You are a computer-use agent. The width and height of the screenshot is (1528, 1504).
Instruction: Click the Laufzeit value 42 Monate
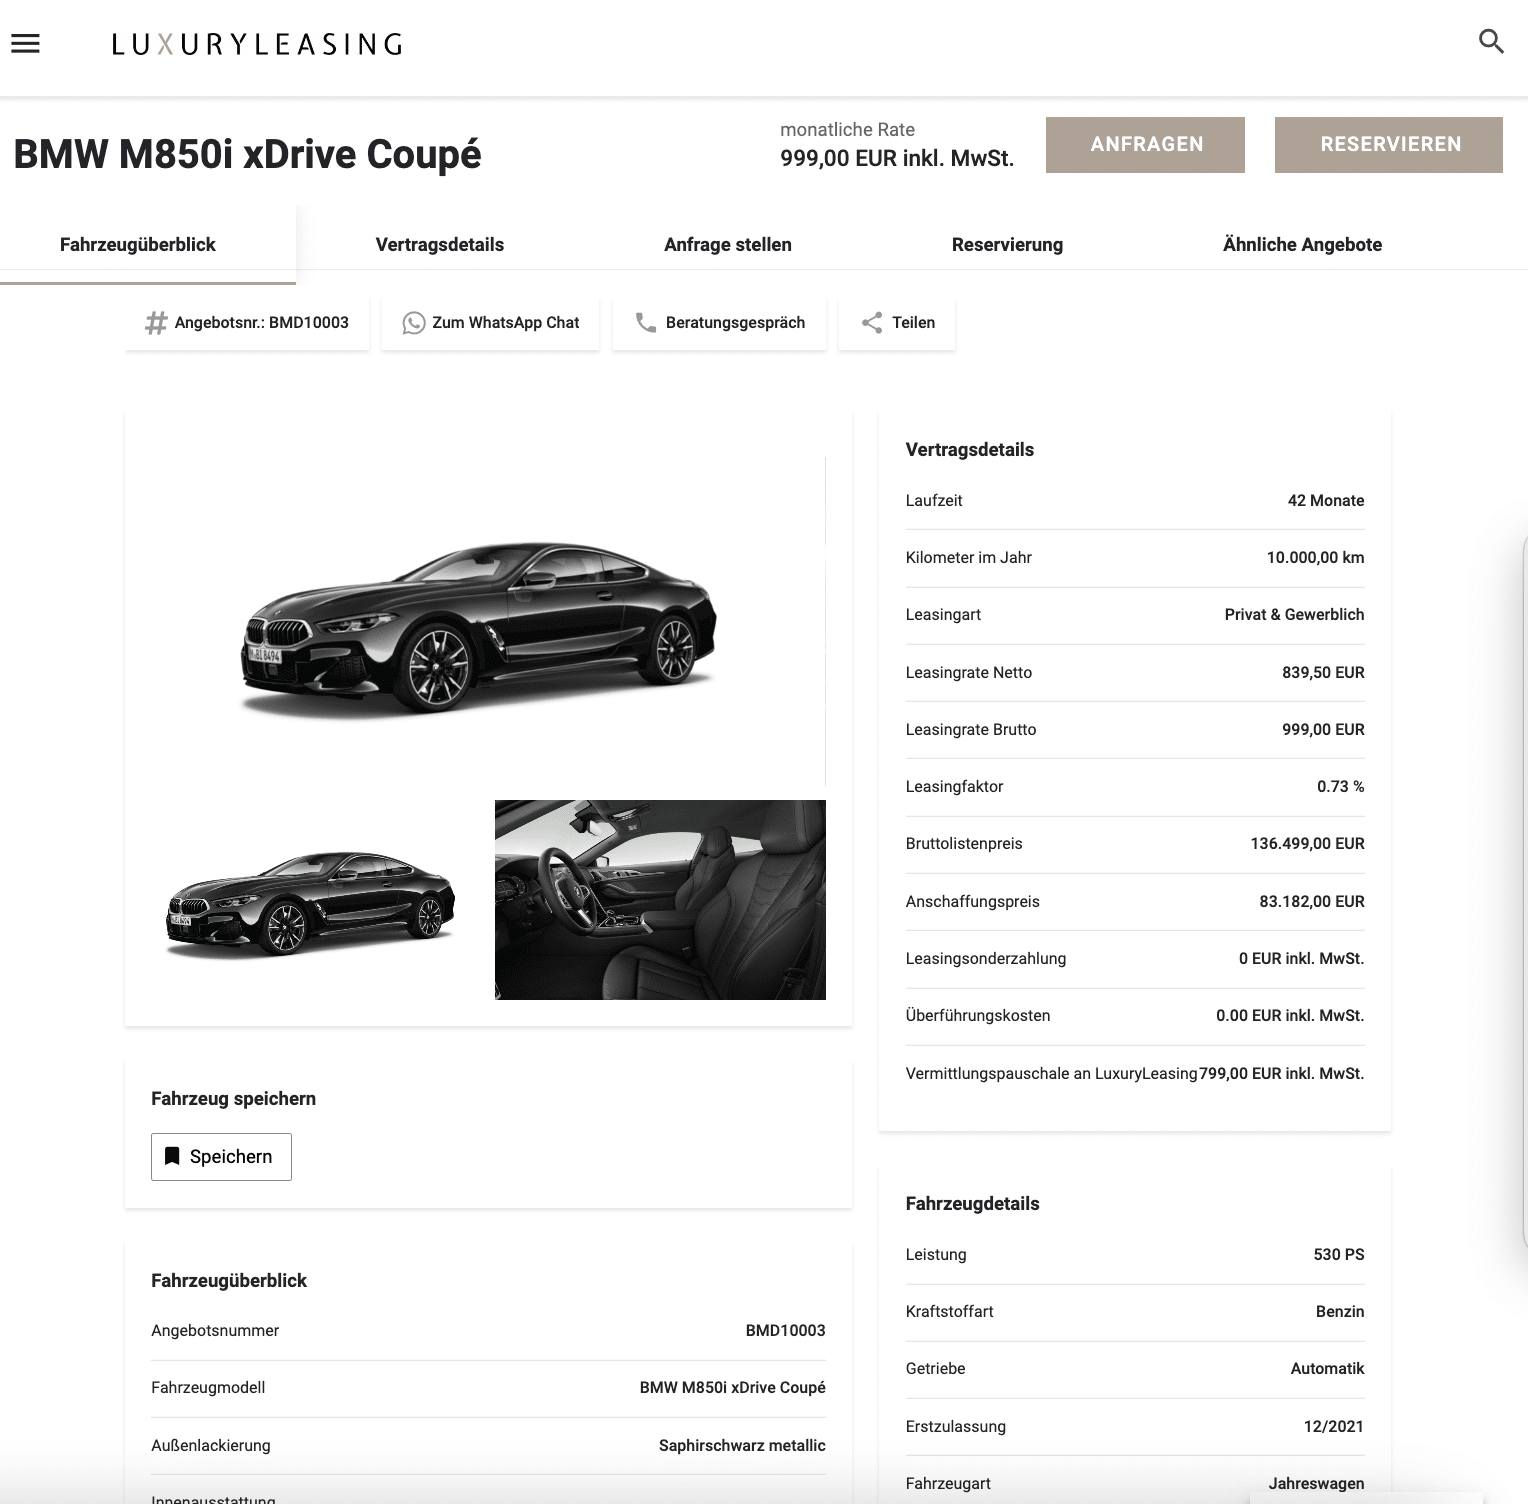click(1325, 501)
